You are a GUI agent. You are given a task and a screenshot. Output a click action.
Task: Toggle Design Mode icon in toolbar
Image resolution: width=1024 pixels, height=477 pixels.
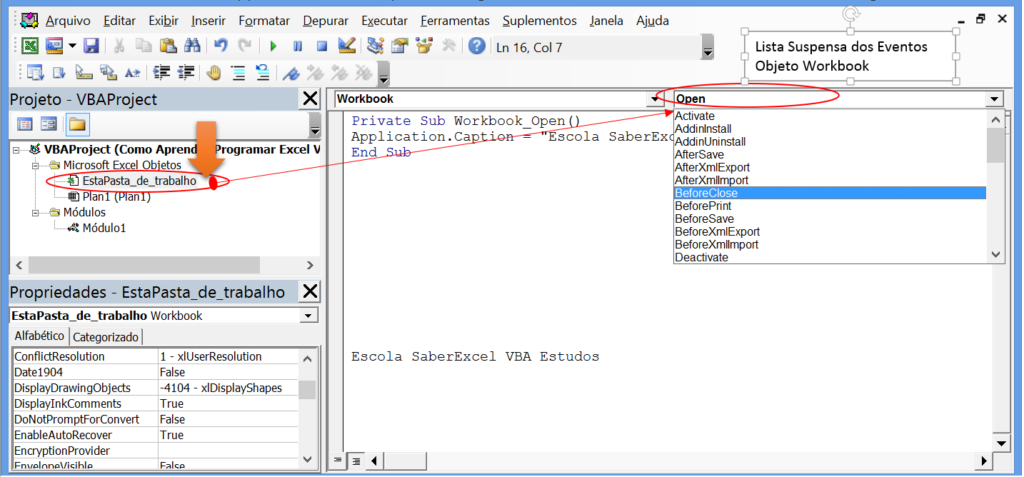tap(347, 46)
